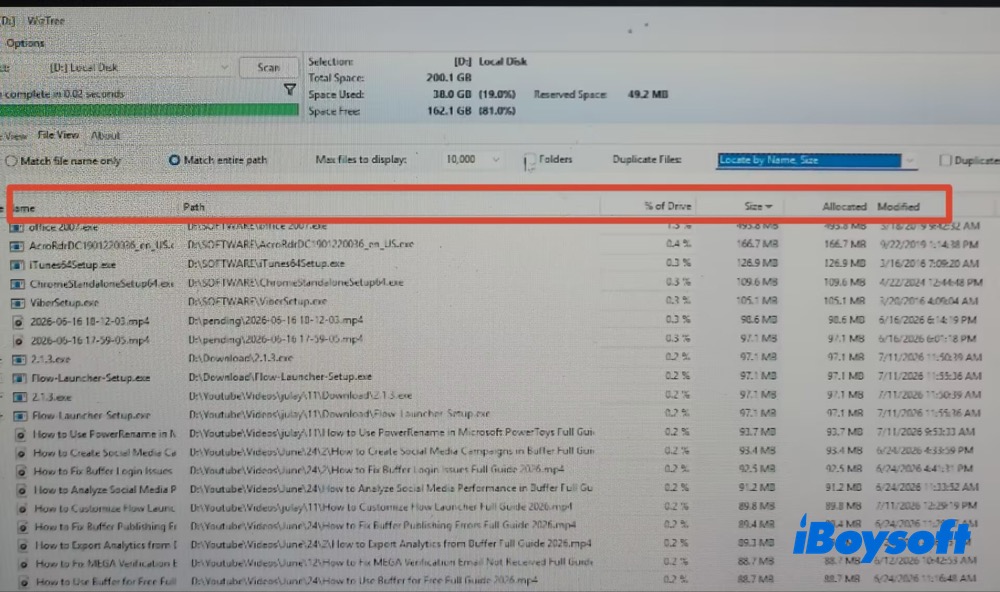
Task: Click the How to Fix MEGA Verification icon
Action: pos(24,565)
